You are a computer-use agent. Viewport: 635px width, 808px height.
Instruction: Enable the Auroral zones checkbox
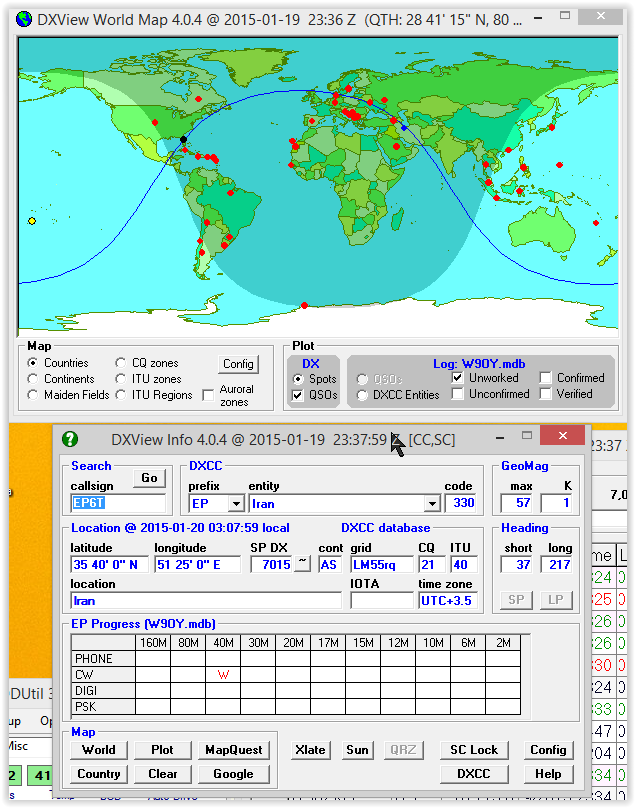[x=208, y=395]
